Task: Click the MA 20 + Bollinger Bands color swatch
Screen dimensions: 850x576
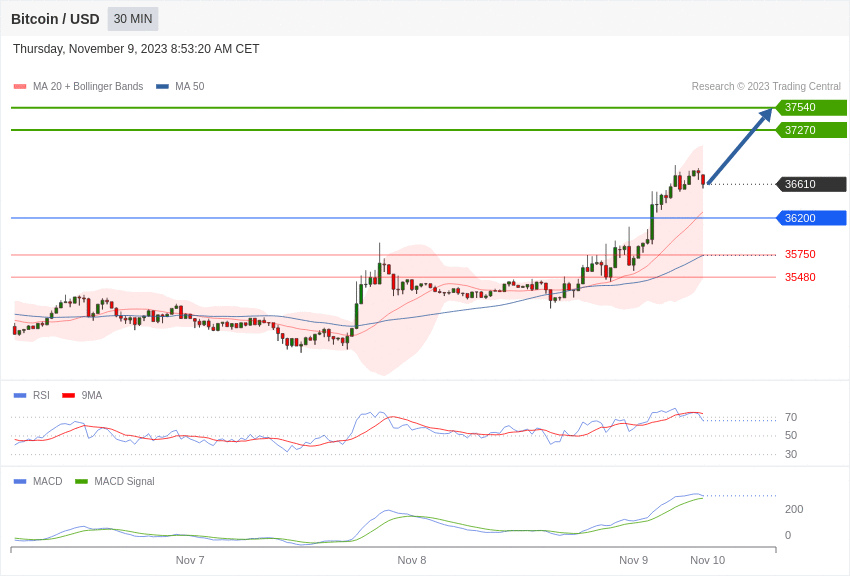Action: 20,86
